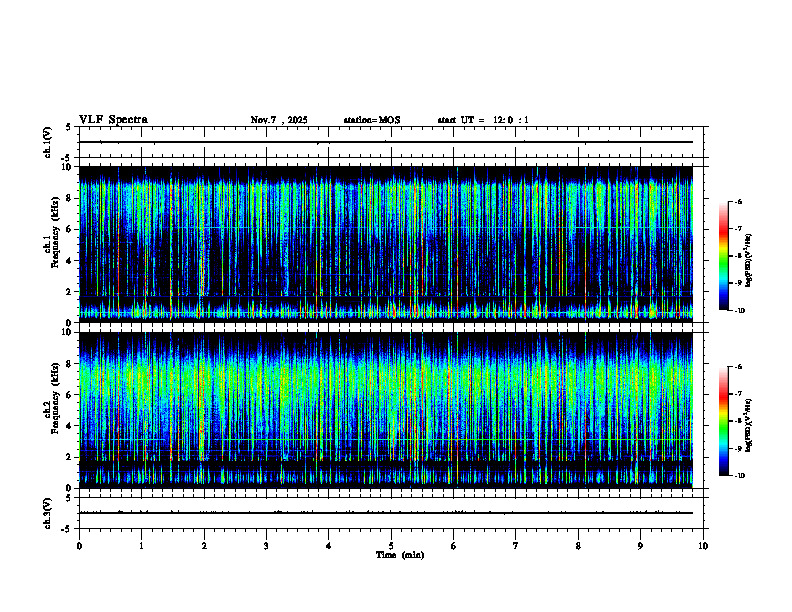
Task: Click the time-axis tick label "3"
Action: click(266, 546)
